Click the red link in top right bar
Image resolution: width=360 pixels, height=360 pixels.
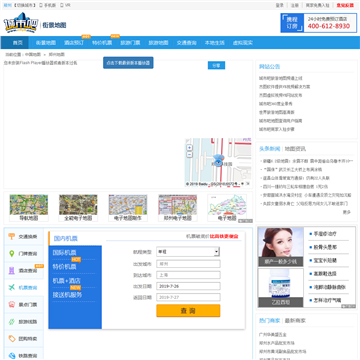345,5
